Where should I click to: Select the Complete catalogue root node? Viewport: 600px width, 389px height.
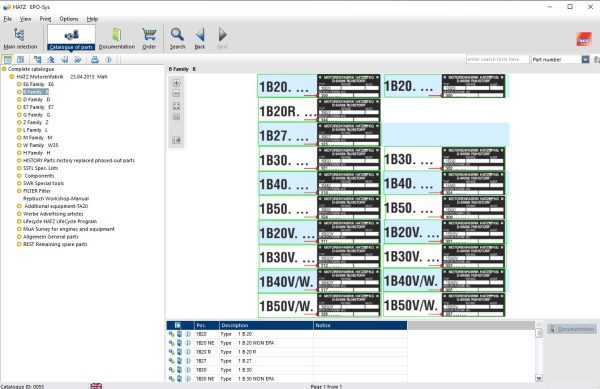[x=31, y=69]
